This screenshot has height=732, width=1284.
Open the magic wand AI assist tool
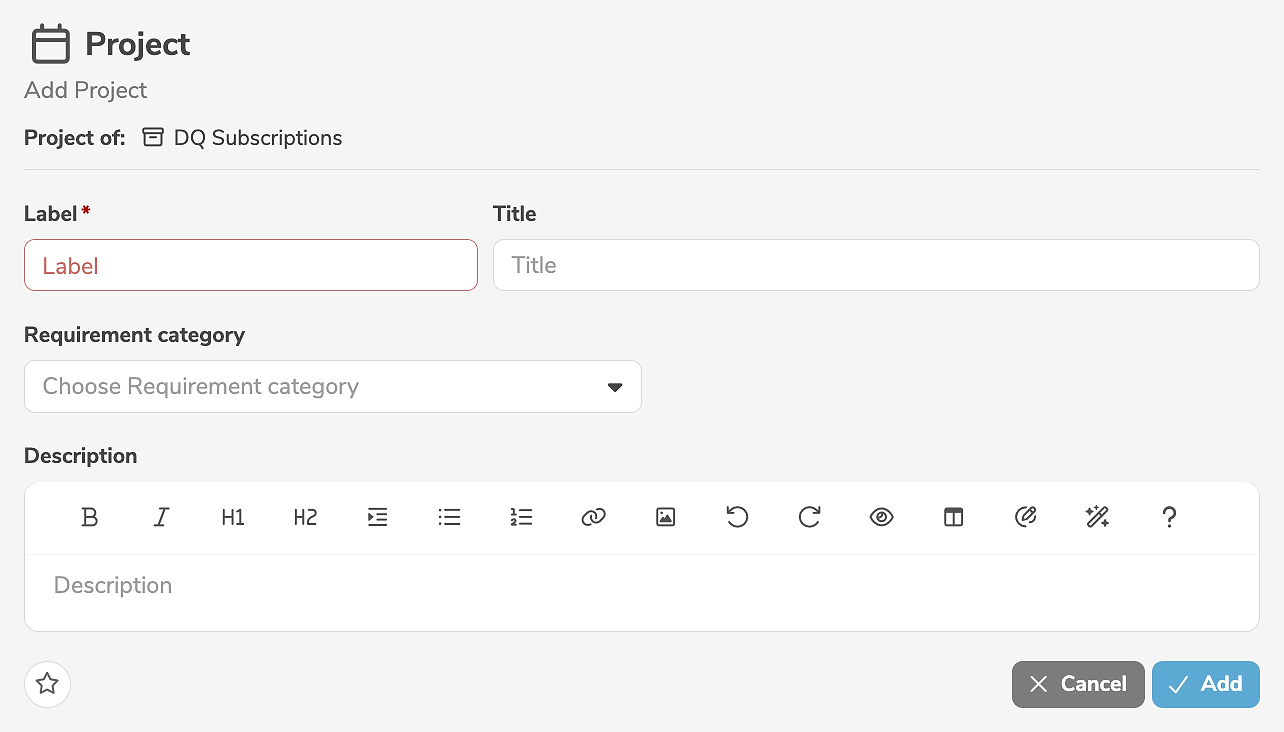(x=1097, y=517)
